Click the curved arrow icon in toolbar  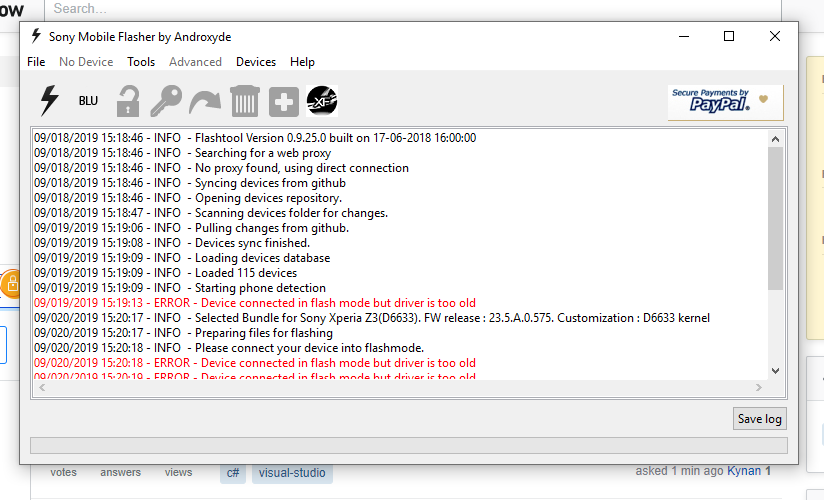click(x=205, y=101)
